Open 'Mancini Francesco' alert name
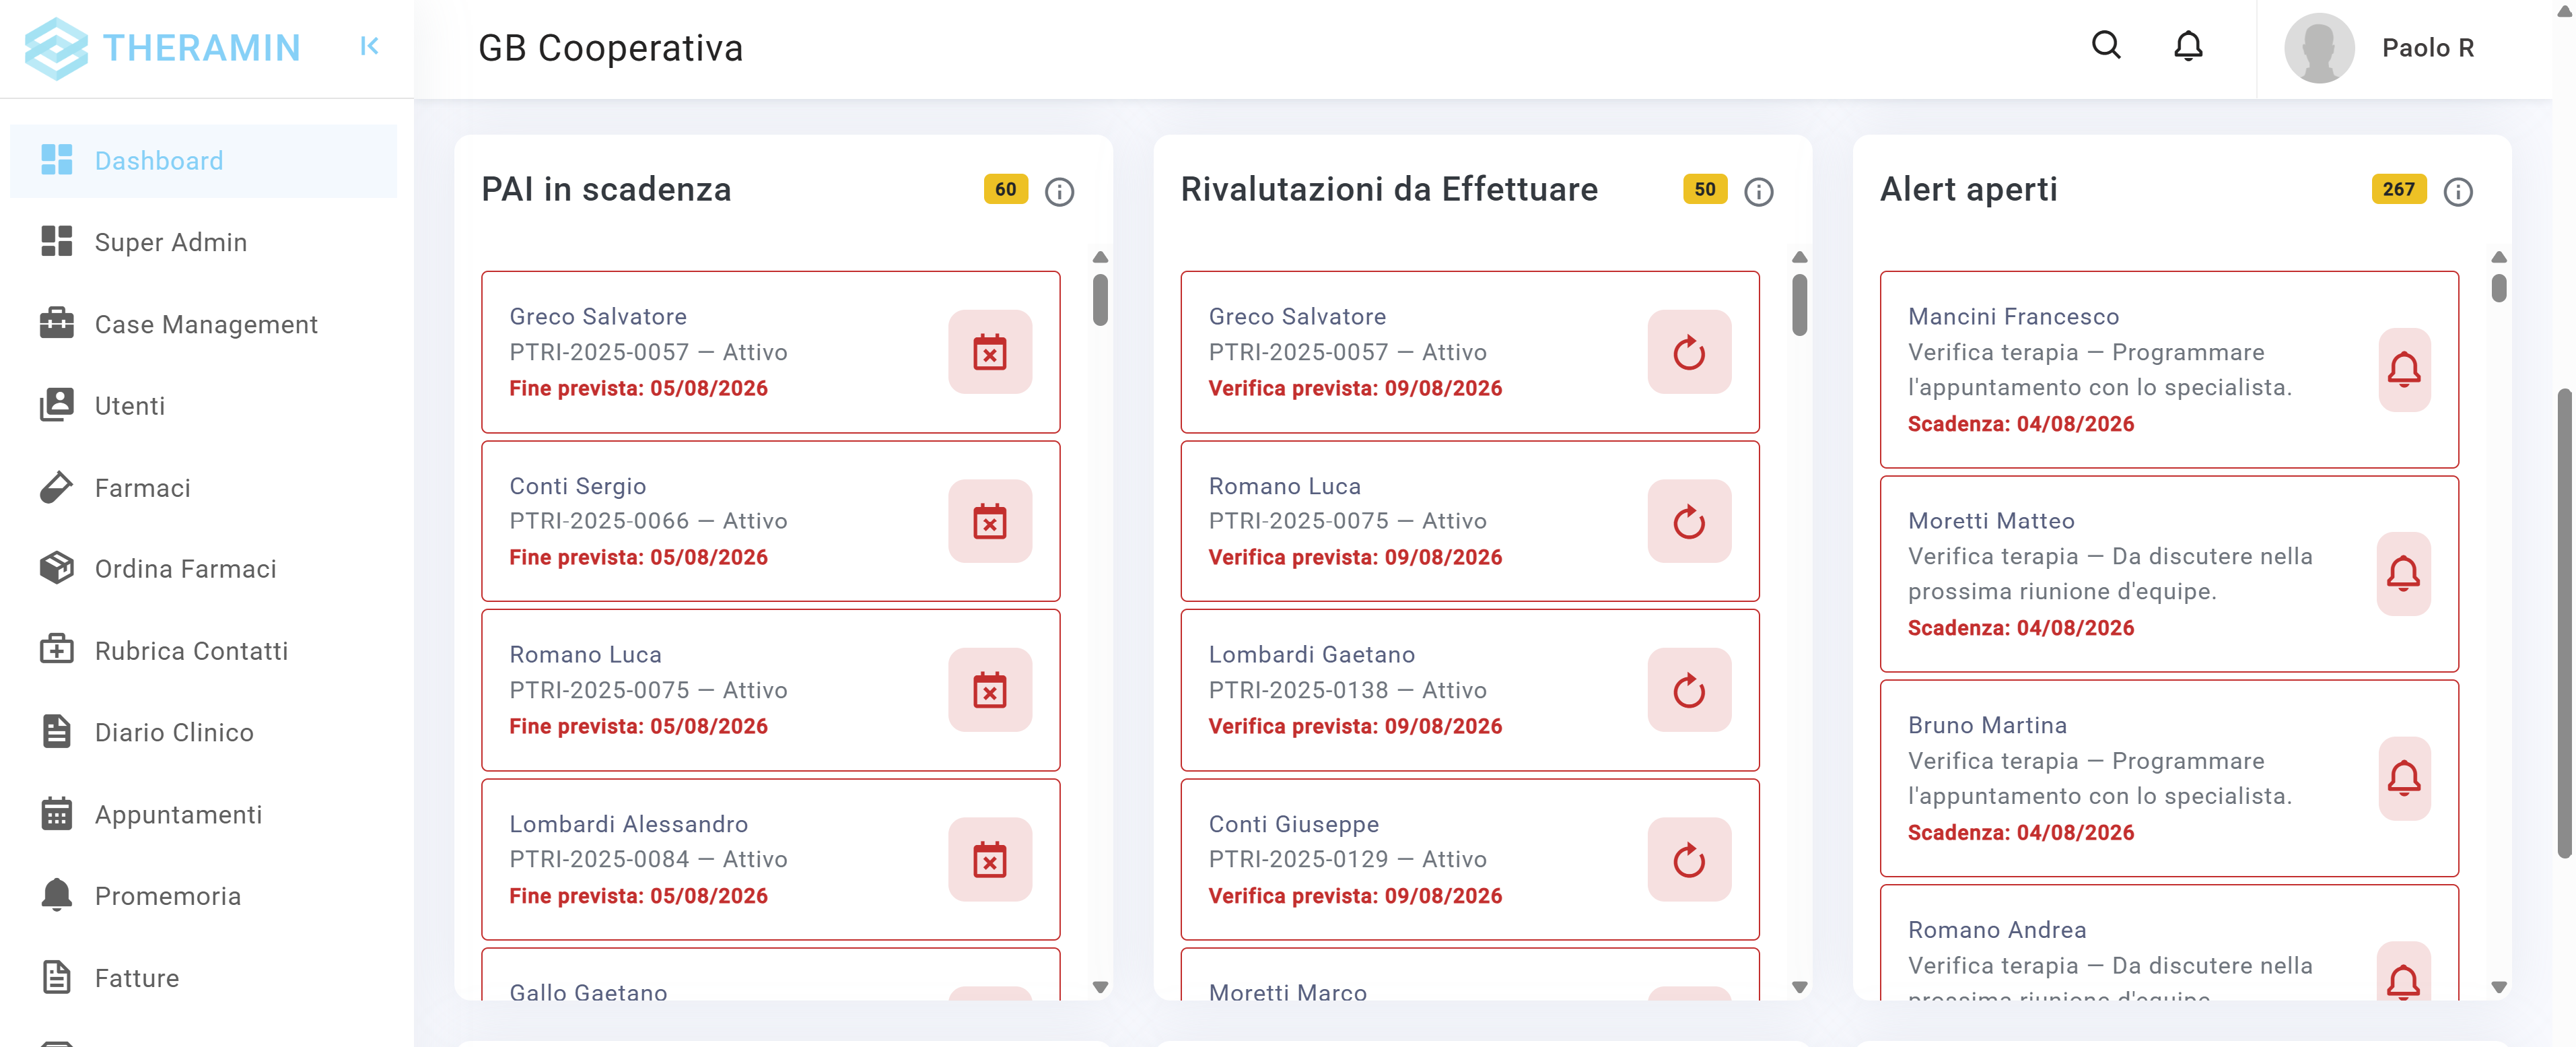 pos(2013,316)
